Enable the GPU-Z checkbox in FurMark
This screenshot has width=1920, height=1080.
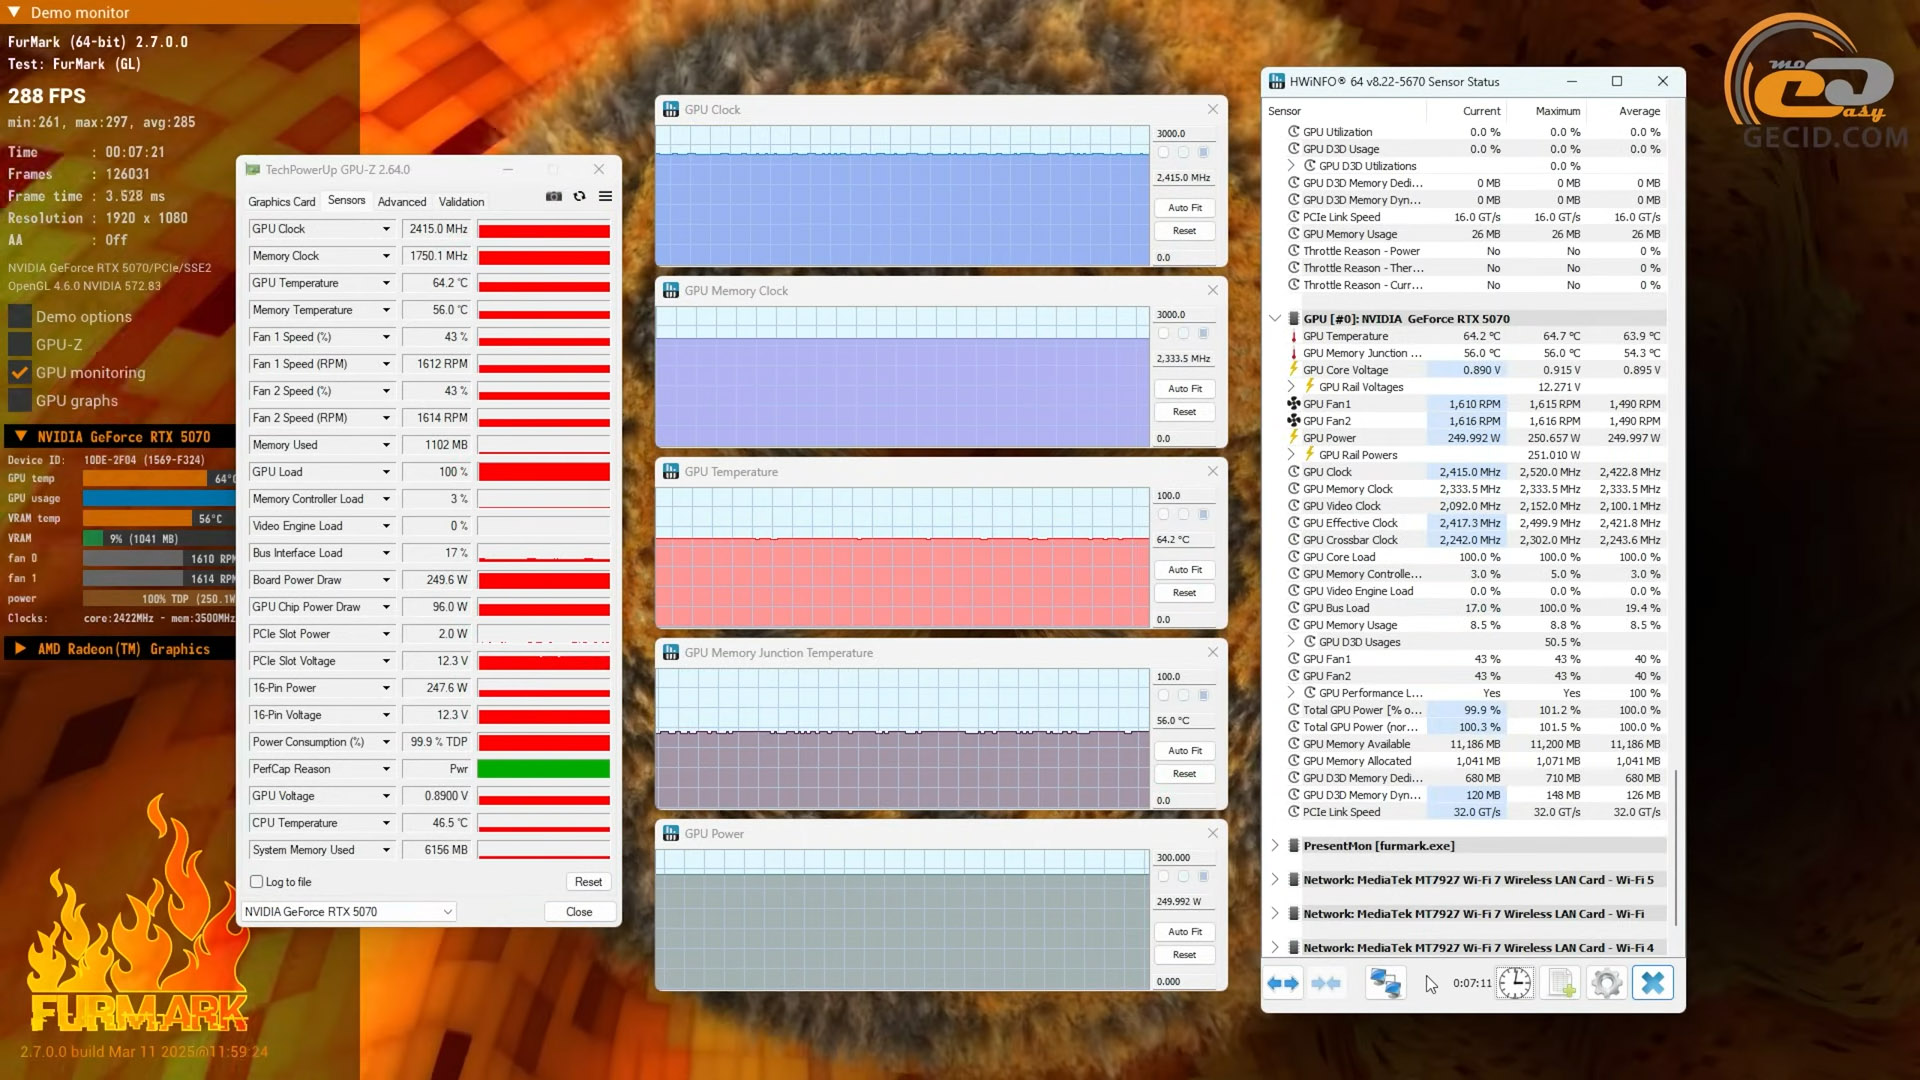point(20,345)
